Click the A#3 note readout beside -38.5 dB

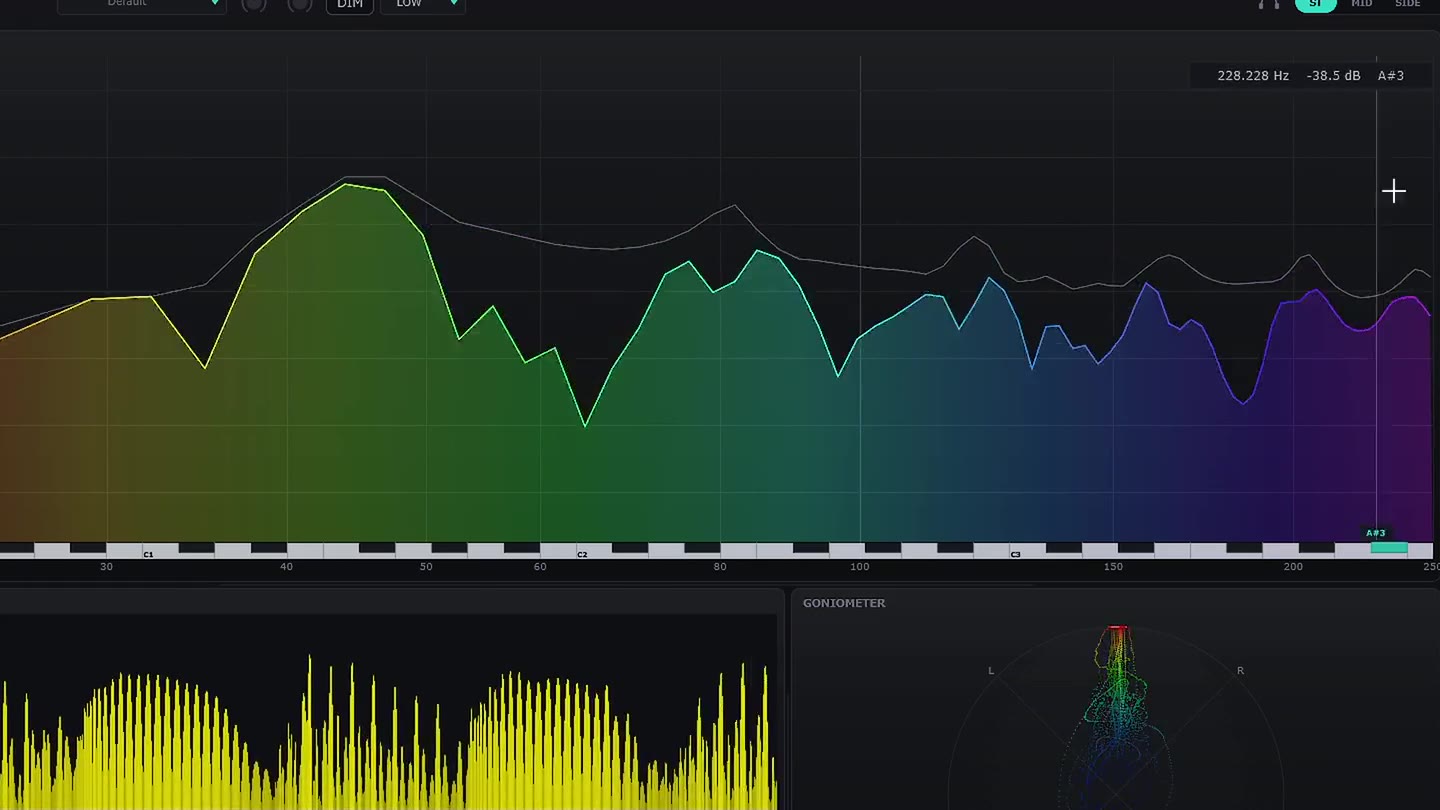coord(1391,76)
